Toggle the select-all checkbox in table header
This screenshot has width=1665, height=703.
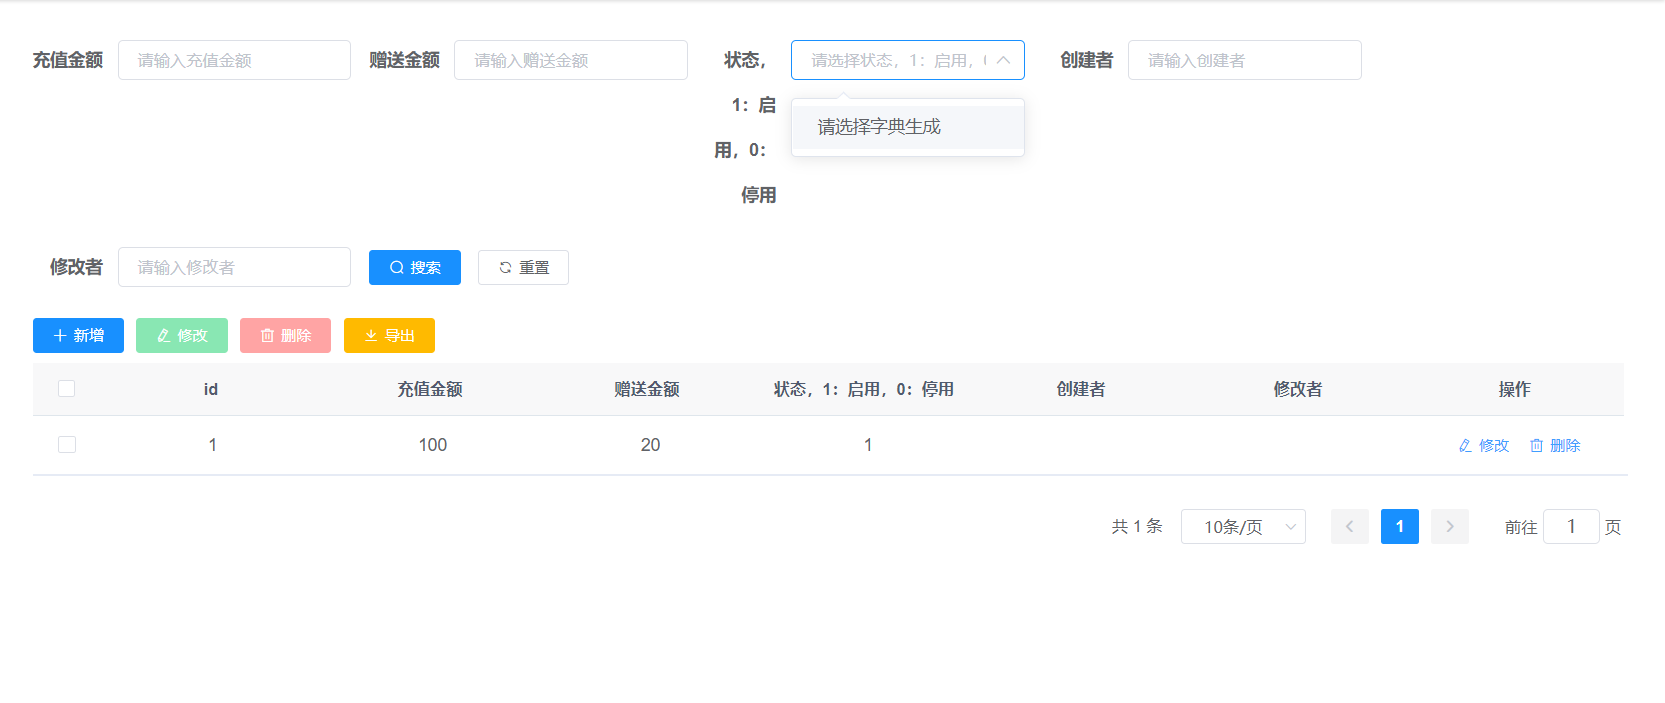point(67,389)
